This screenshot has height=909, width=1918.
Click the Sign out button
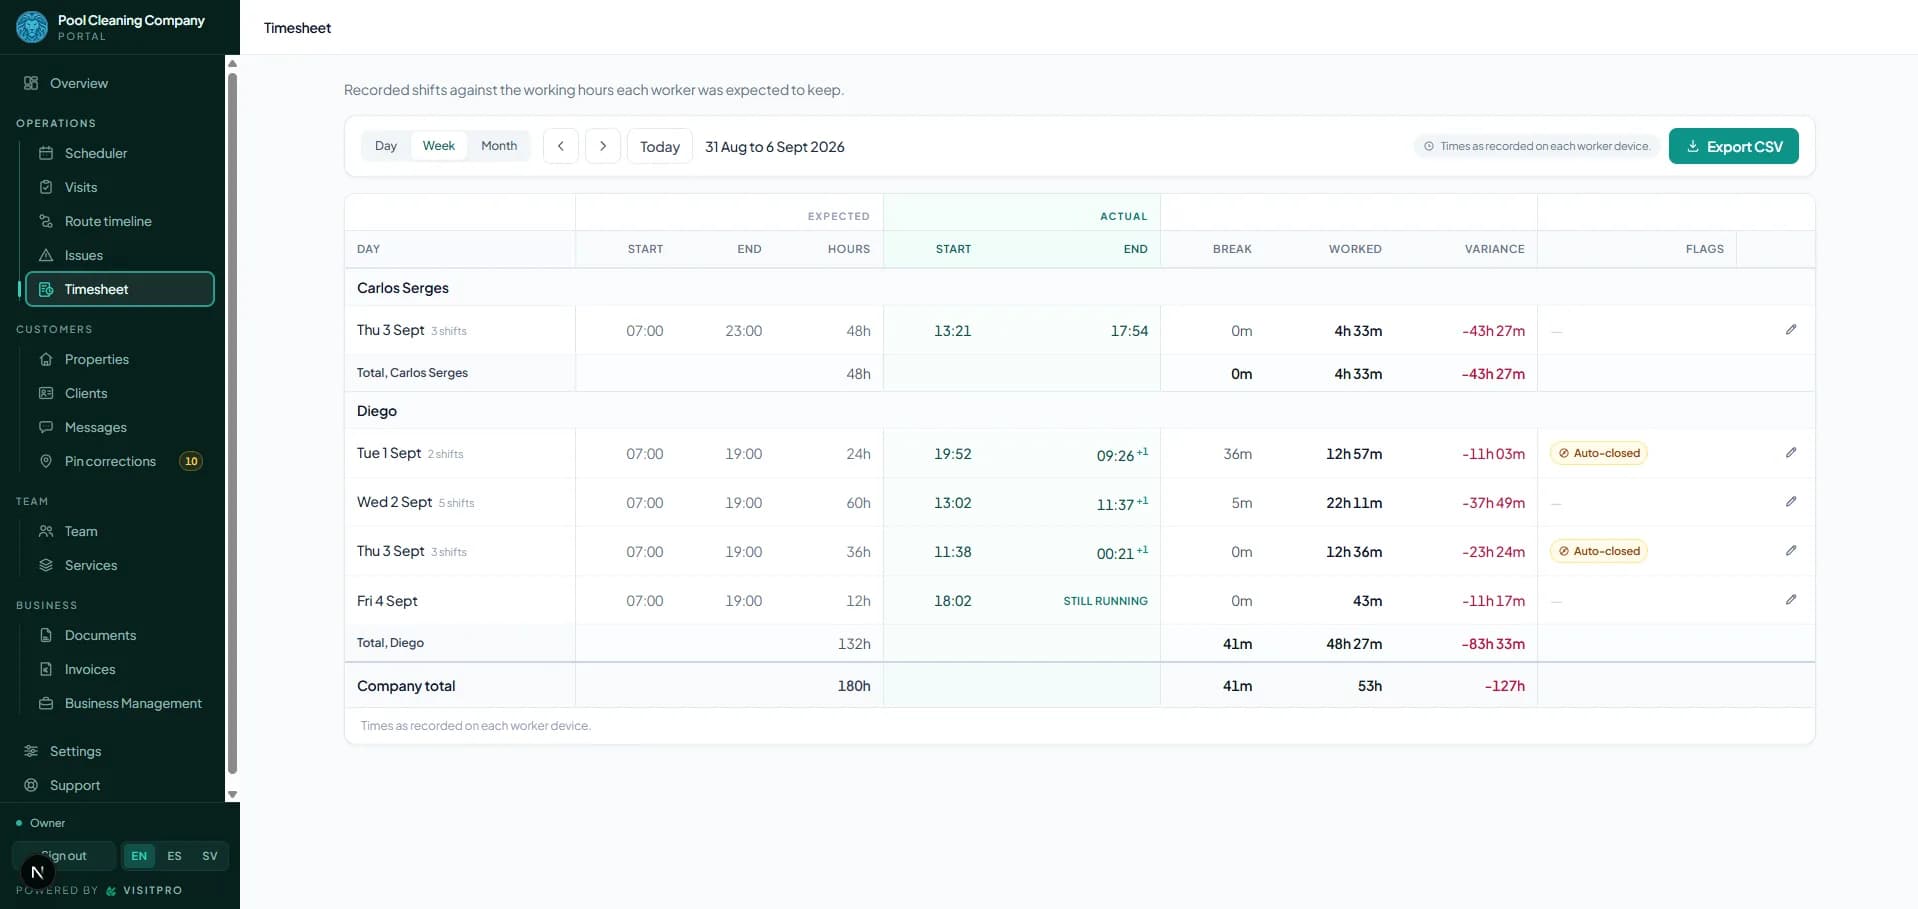click(x=64, y=856)
